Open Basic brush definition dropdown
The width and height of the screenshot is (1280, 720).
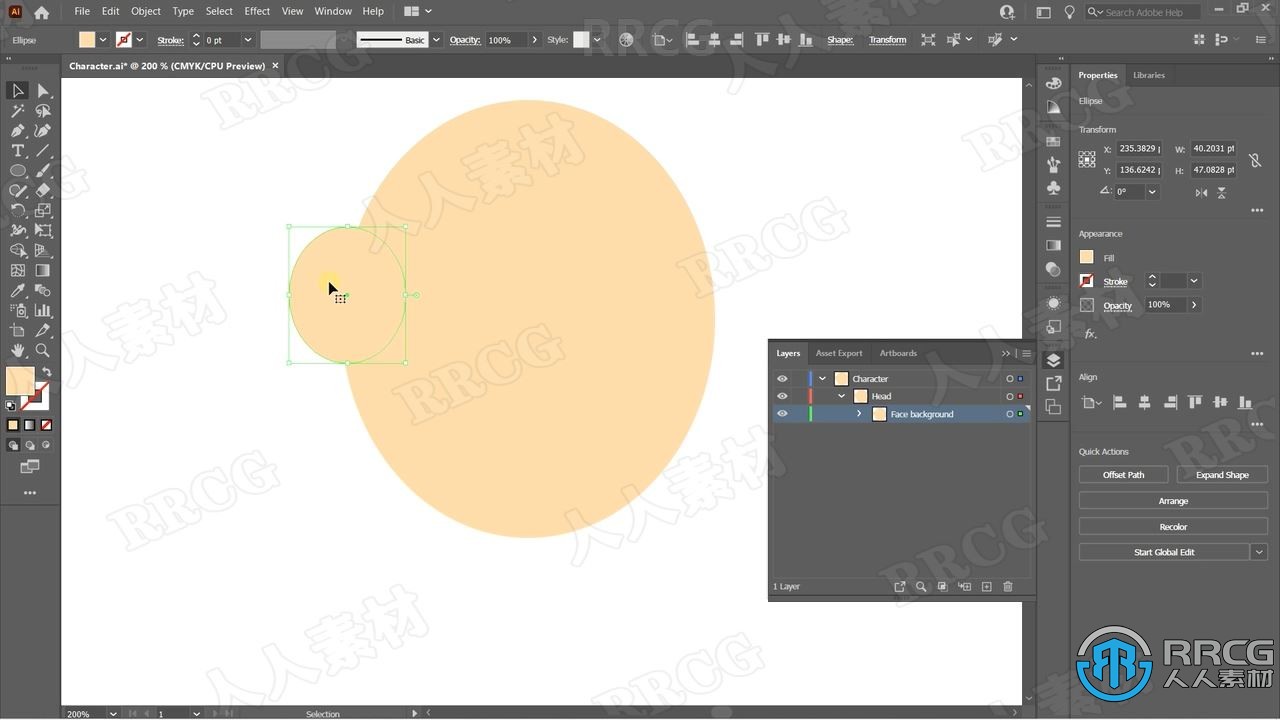pos(436,40)
